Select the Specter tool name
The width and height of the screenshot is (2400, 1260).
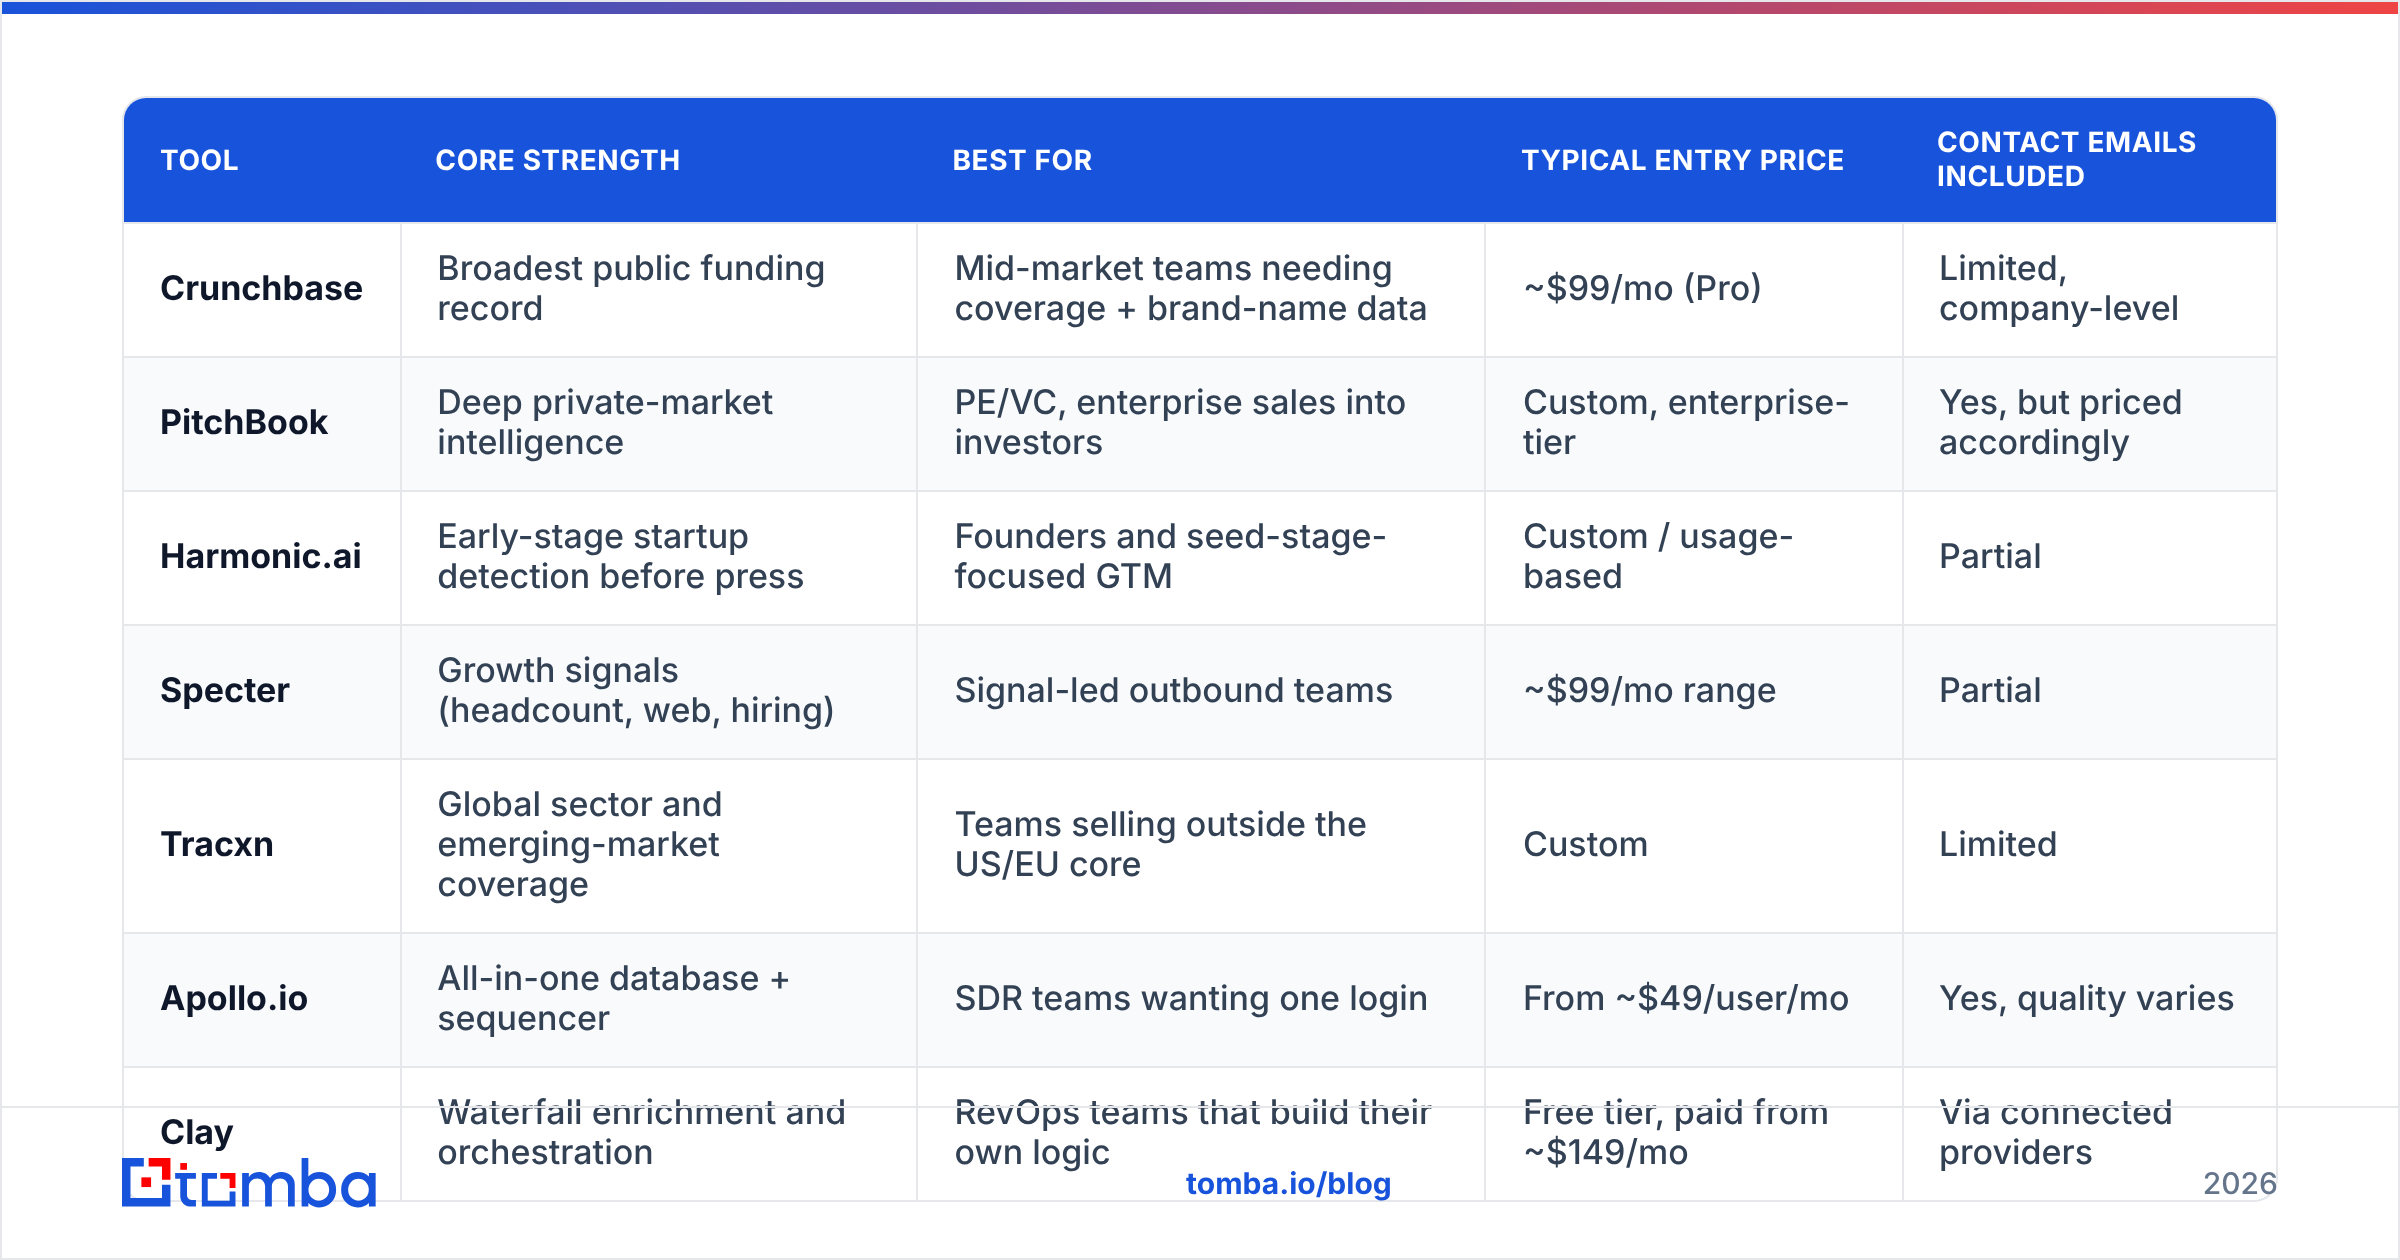225,690
